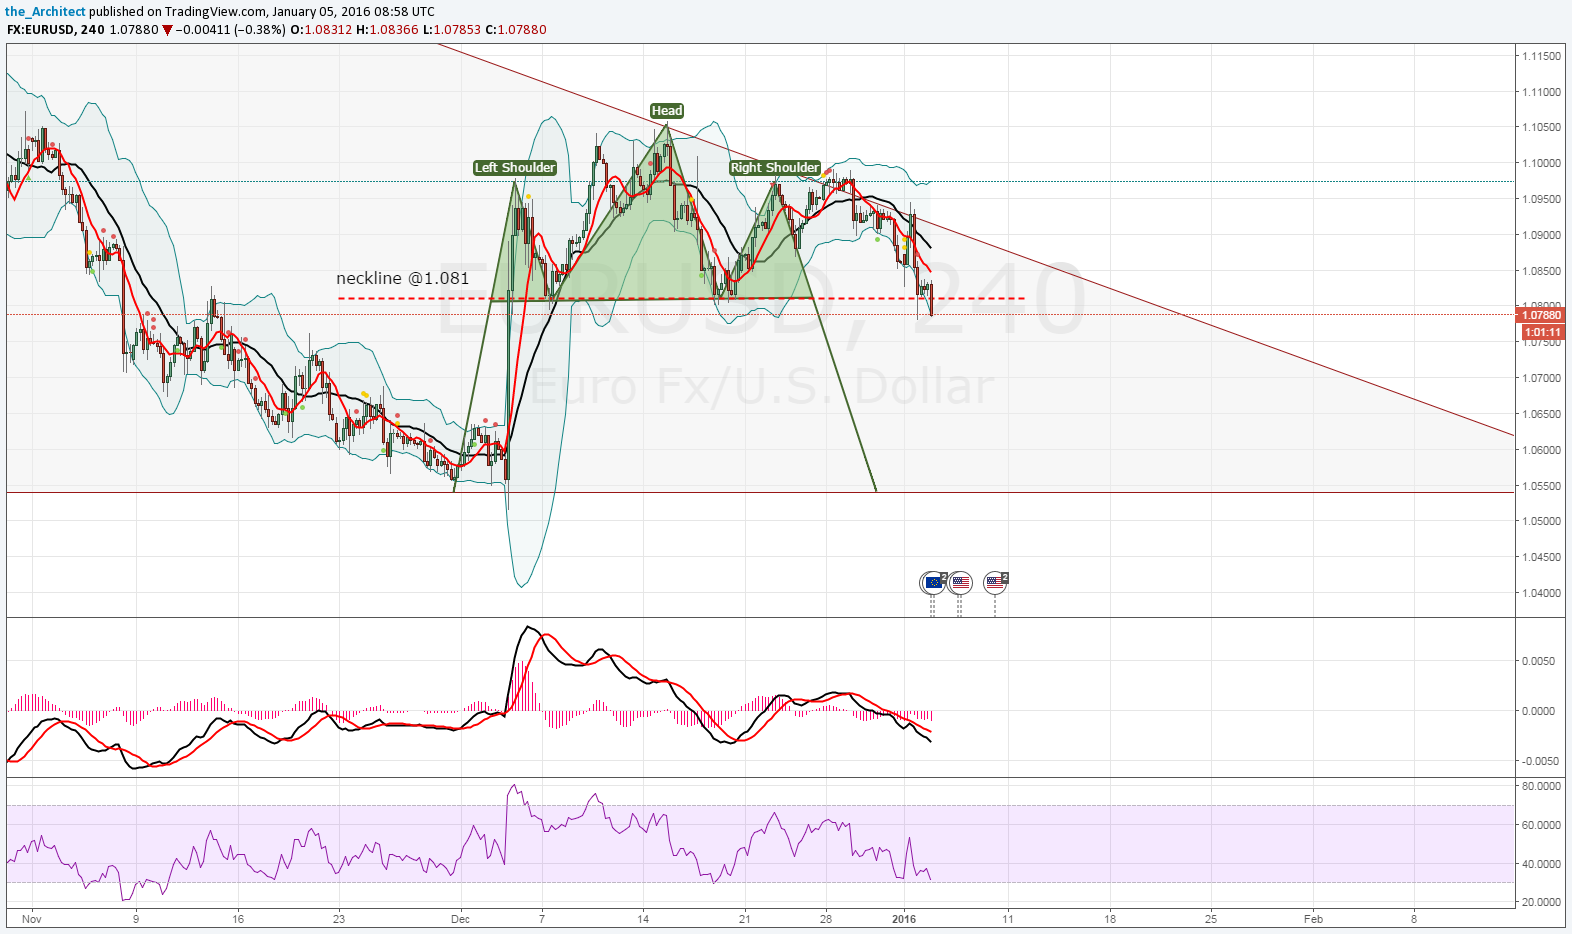Click the C:1.07880 close value
The height and width of the screenshot is (934, 1572).
(516, 30)
